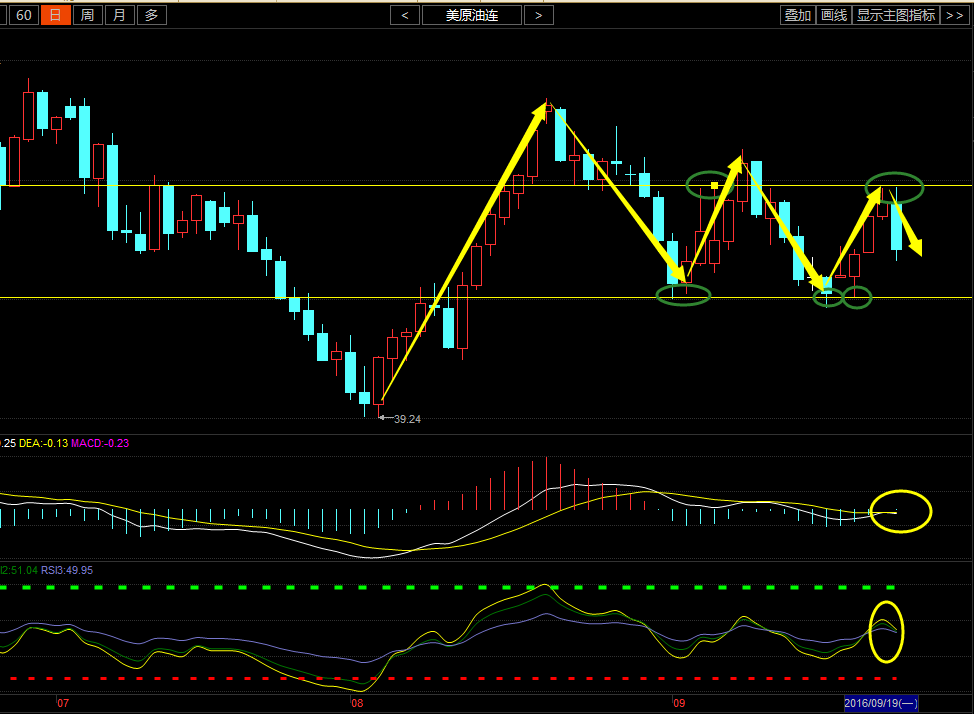
Task: Go to previous symbol with left arrow
Action: point(405,15)
